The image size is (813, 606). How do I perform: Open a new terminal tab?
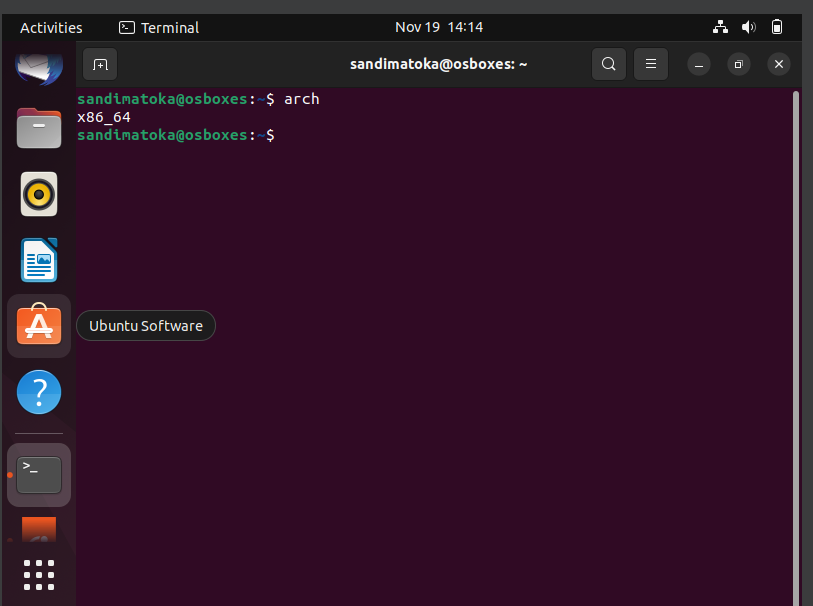100,64
